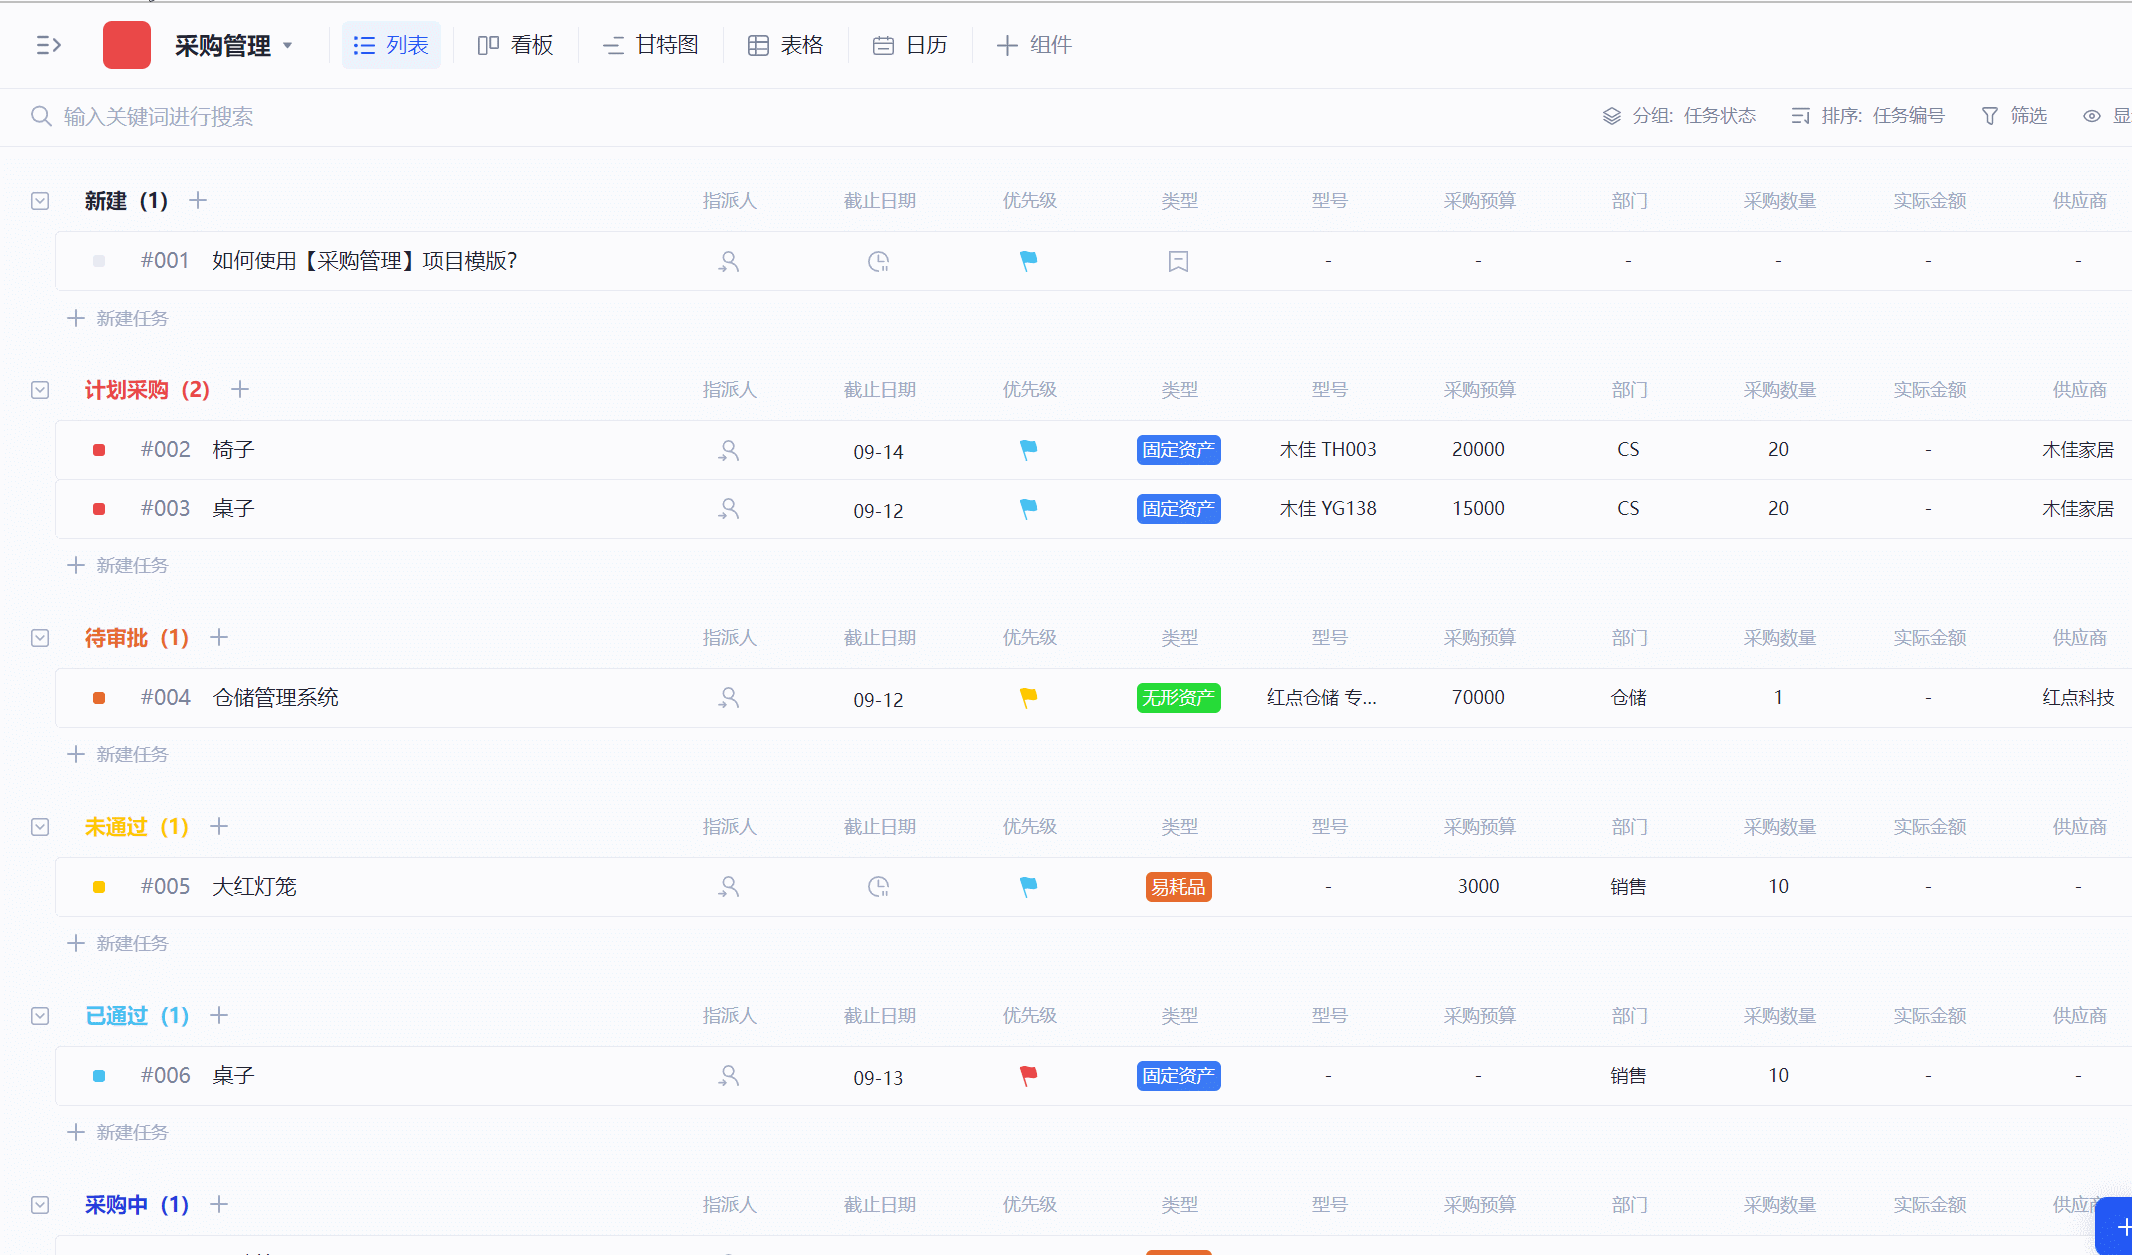Click the type bookmark icon for task #001
The width and height of the screenshot is (2132, 1255).
click(x=1178, y=262)
